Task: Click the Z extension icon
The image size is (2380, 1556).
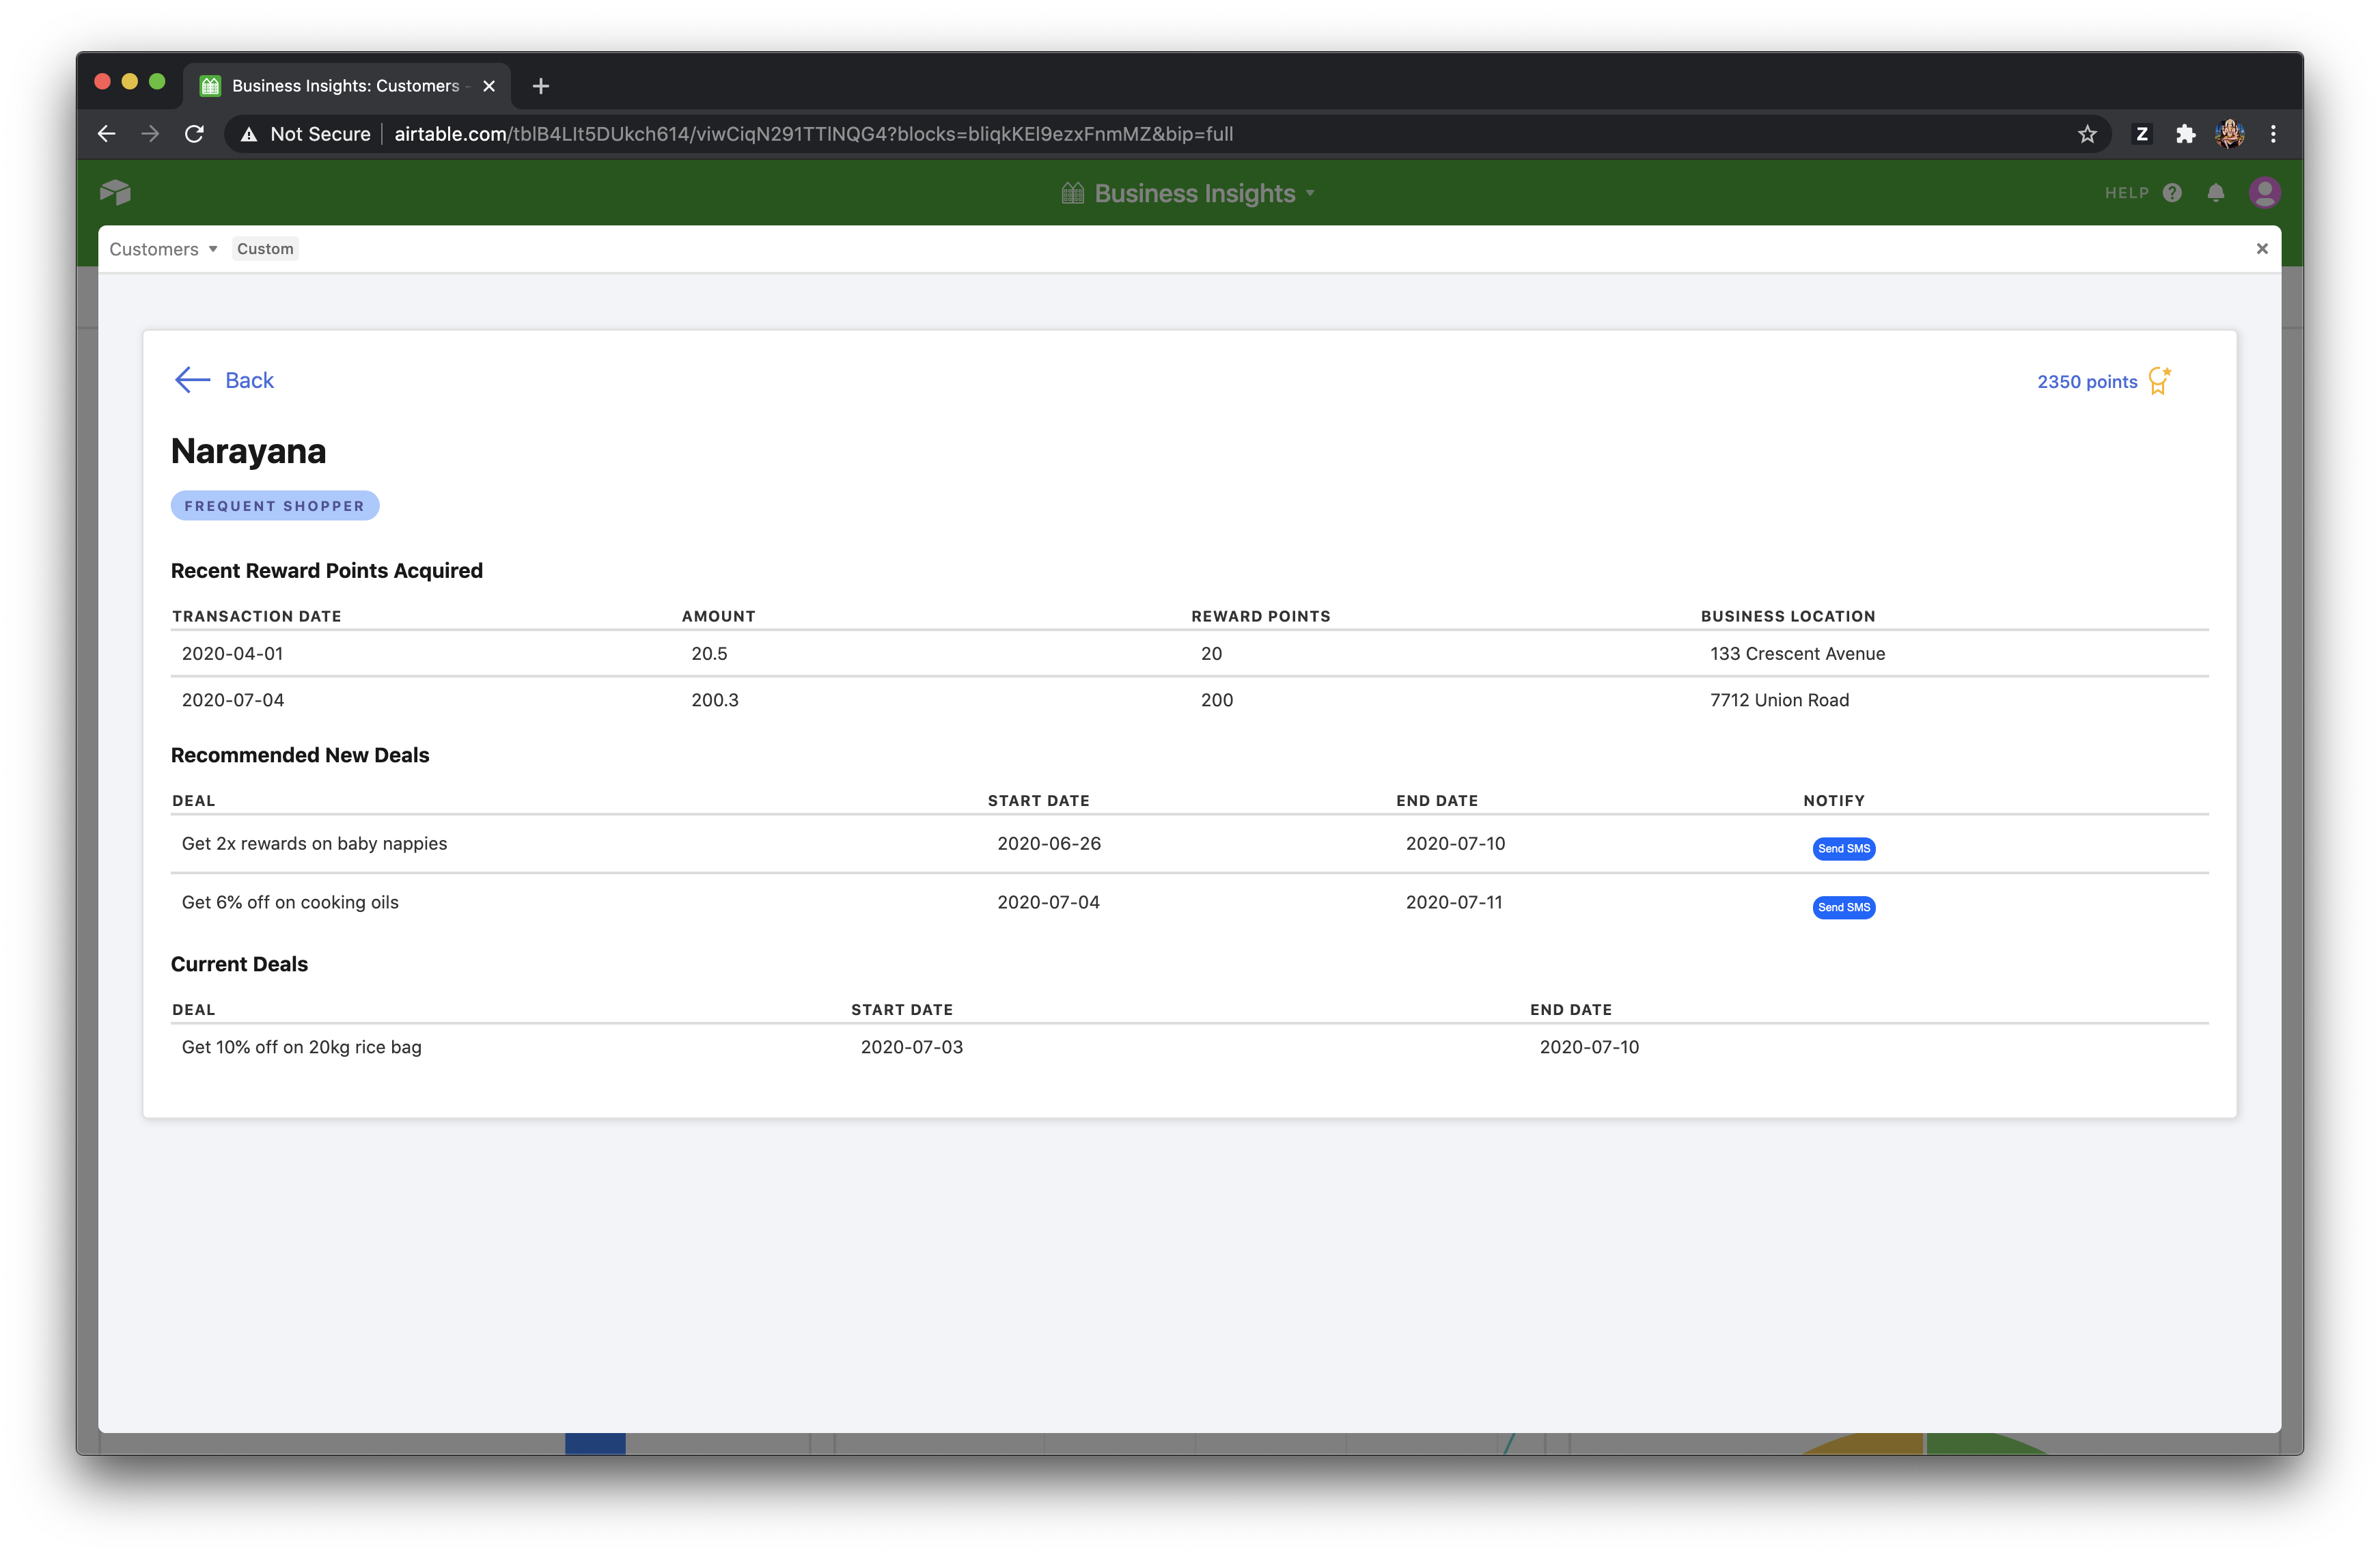Action: pyautogui.click(x=2141, y=134)
